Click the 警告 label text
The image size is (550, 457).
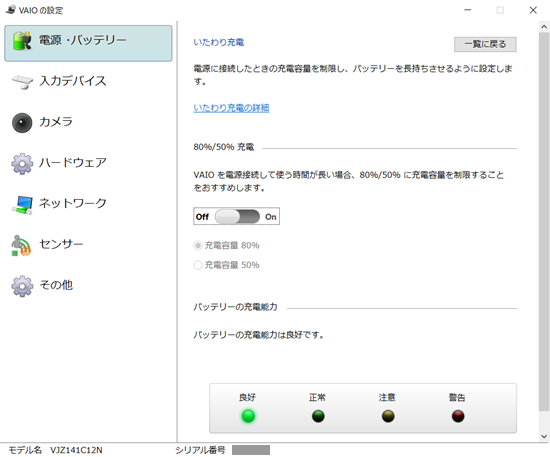pyautogui.click(x=457, y=398)
